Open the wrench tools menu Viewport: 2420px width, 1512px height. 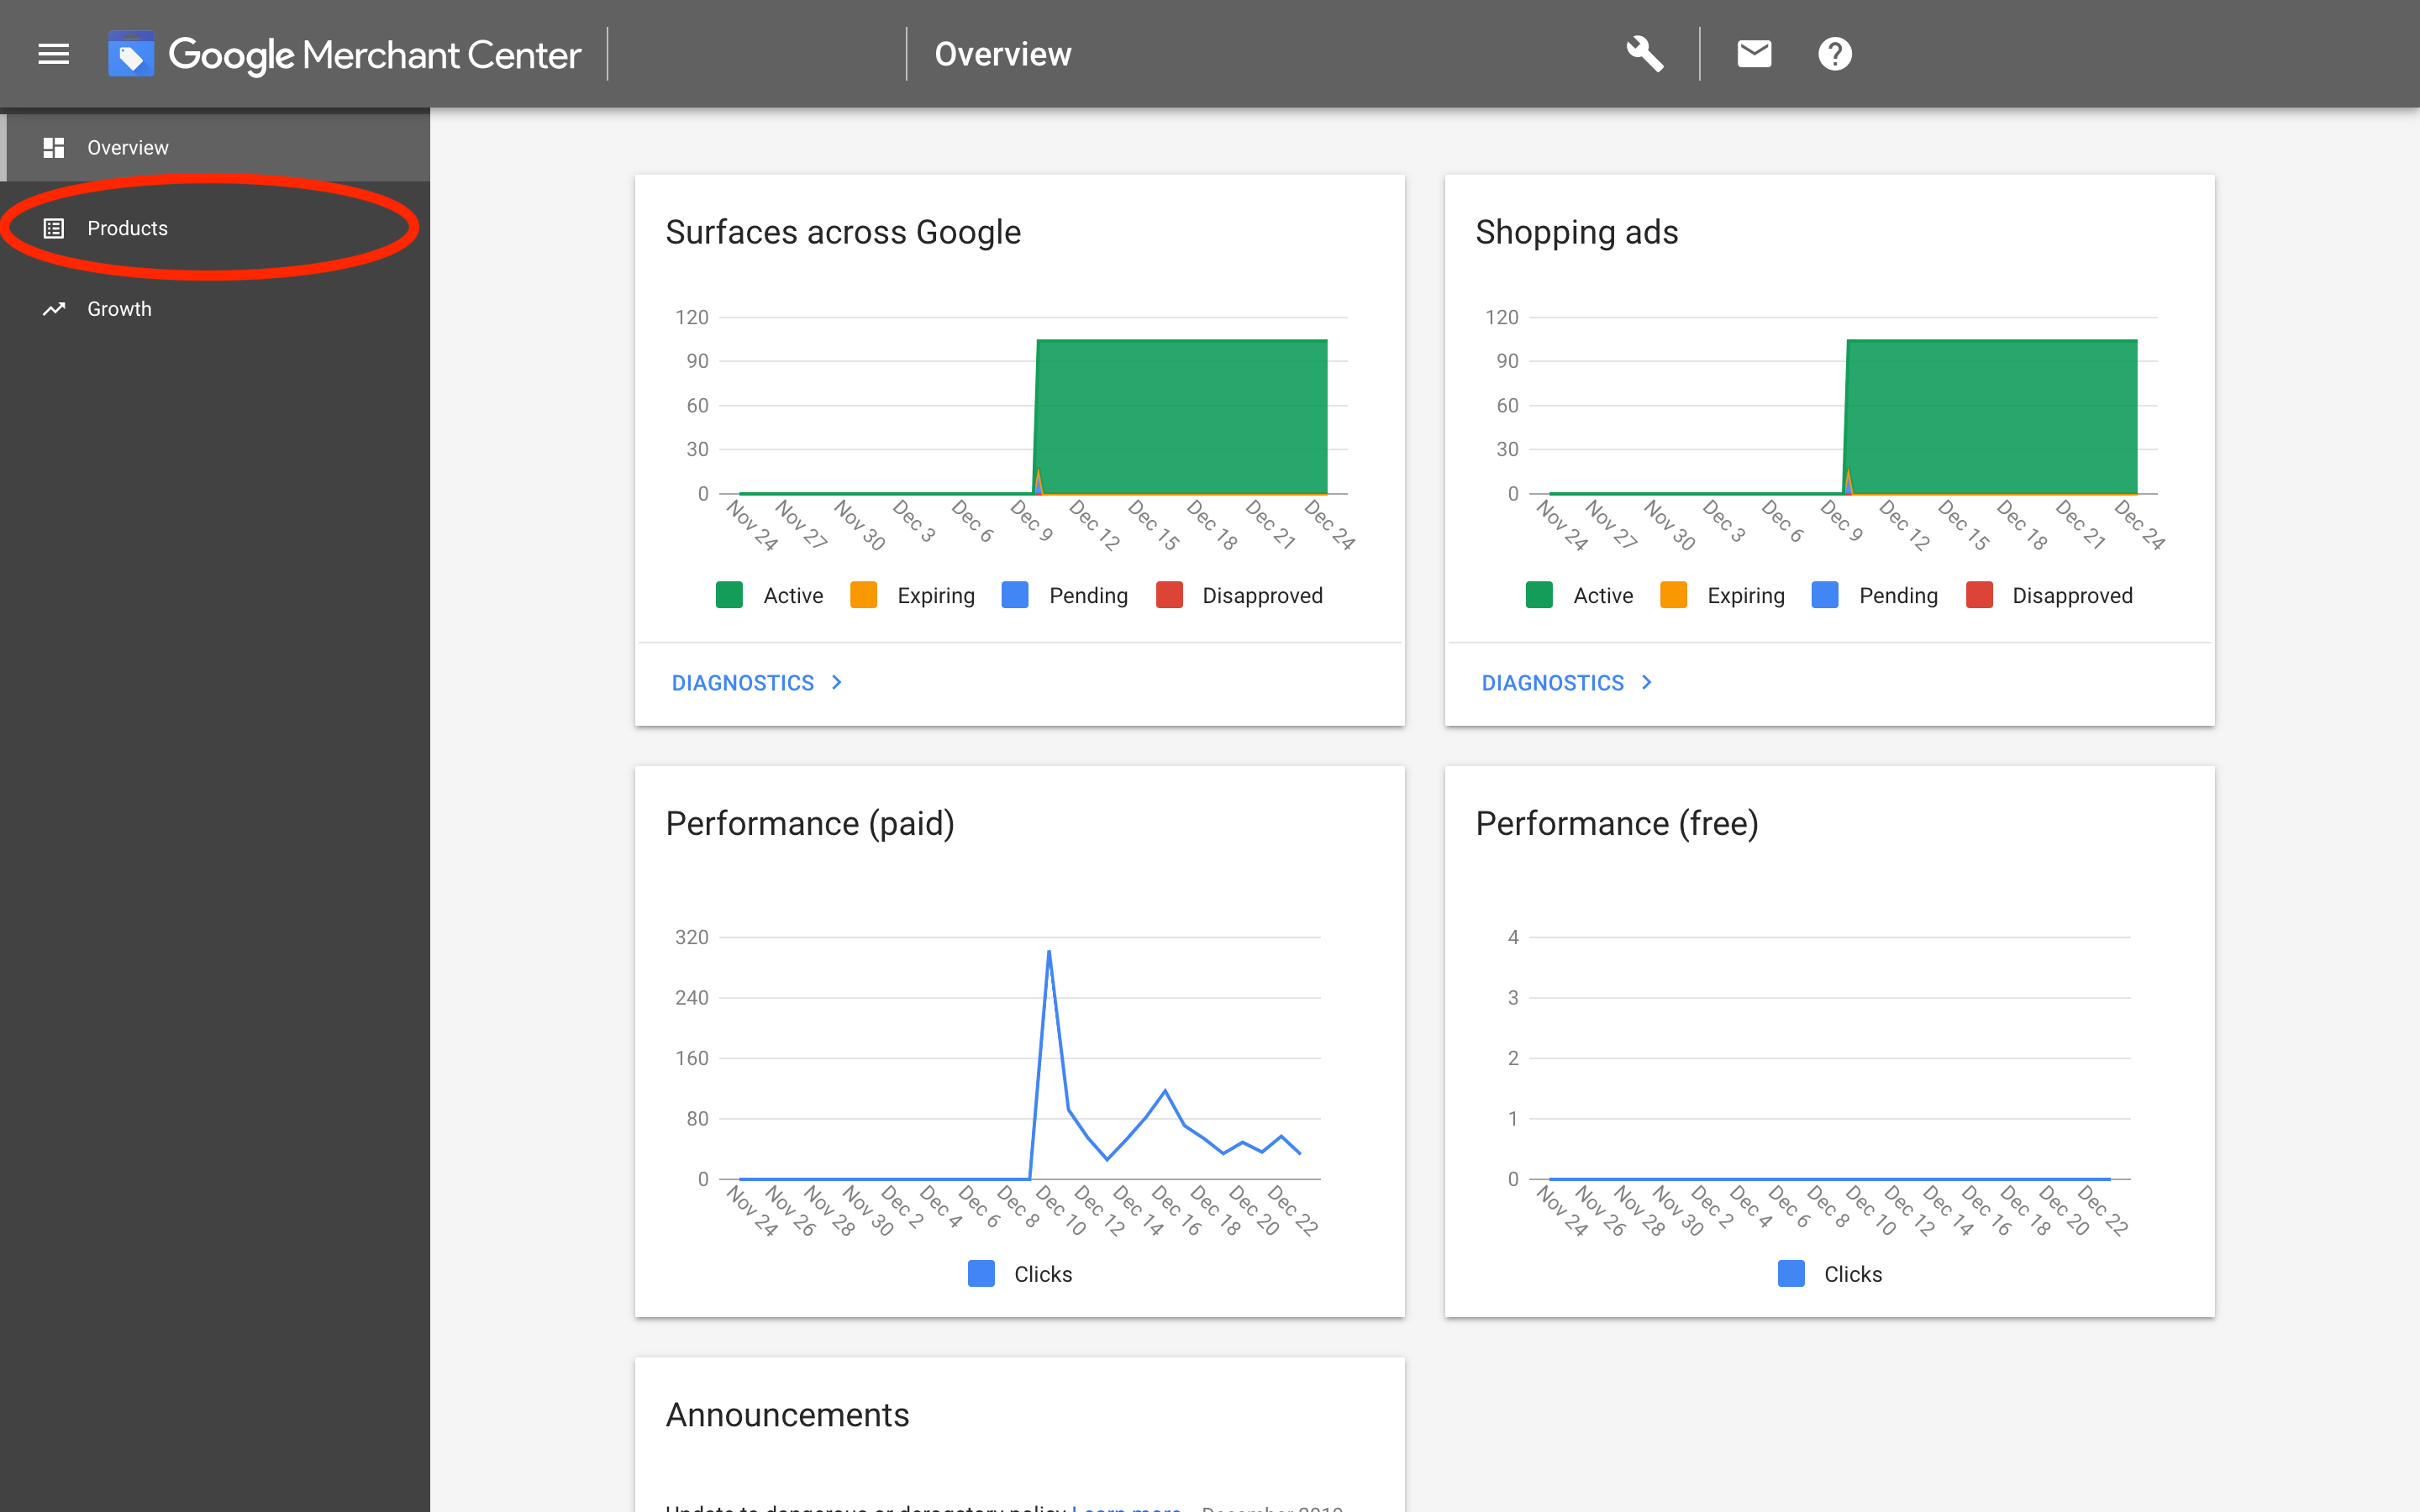click(1644, 54)
